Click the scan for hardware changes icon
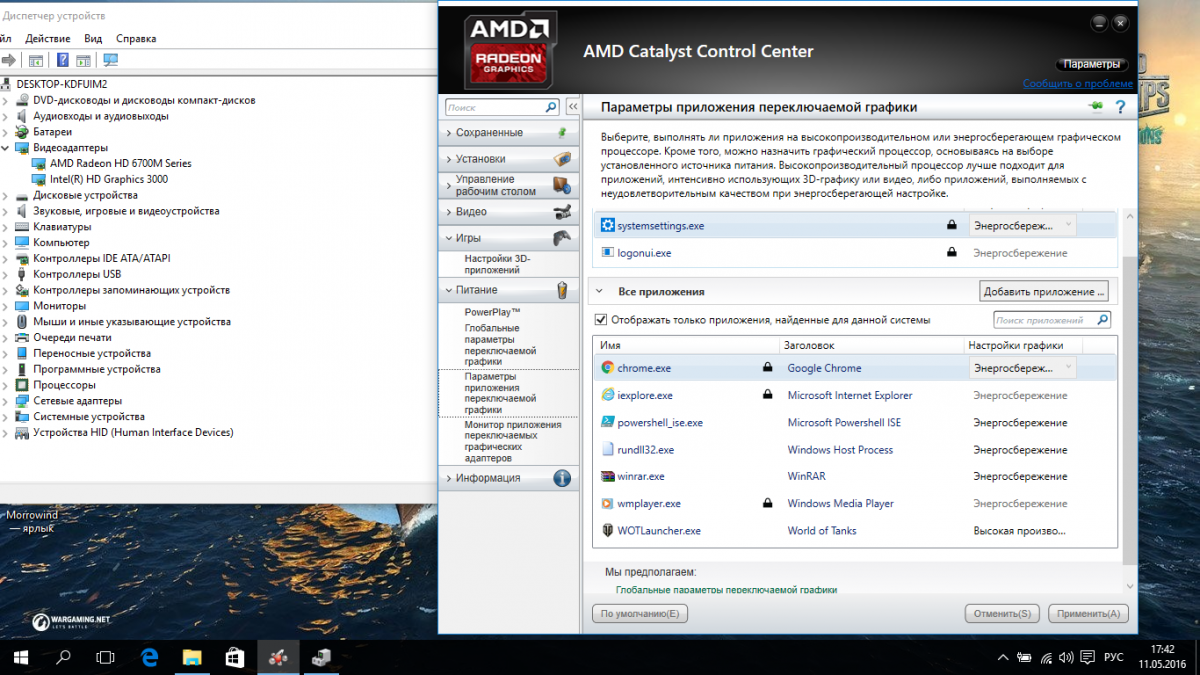1200x675 pixels. coord(110,60)
